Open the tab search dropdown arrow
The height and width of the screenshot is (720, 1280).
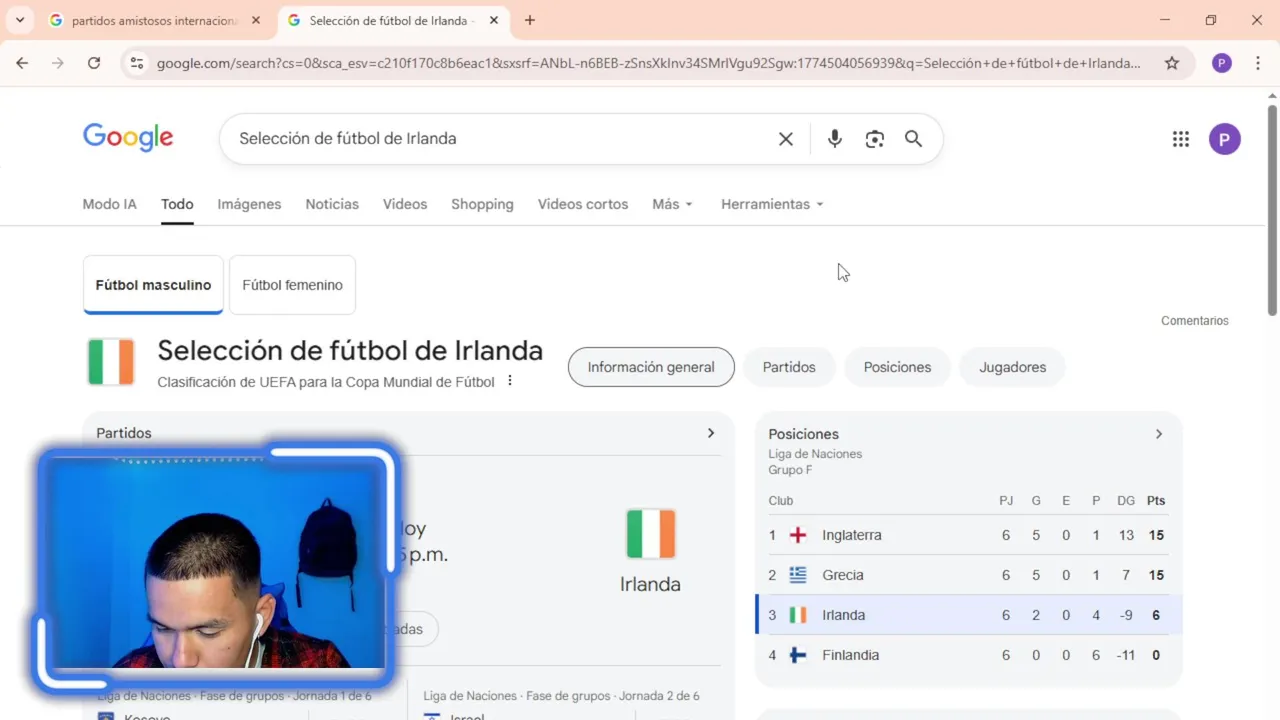[x=19, y=20]
